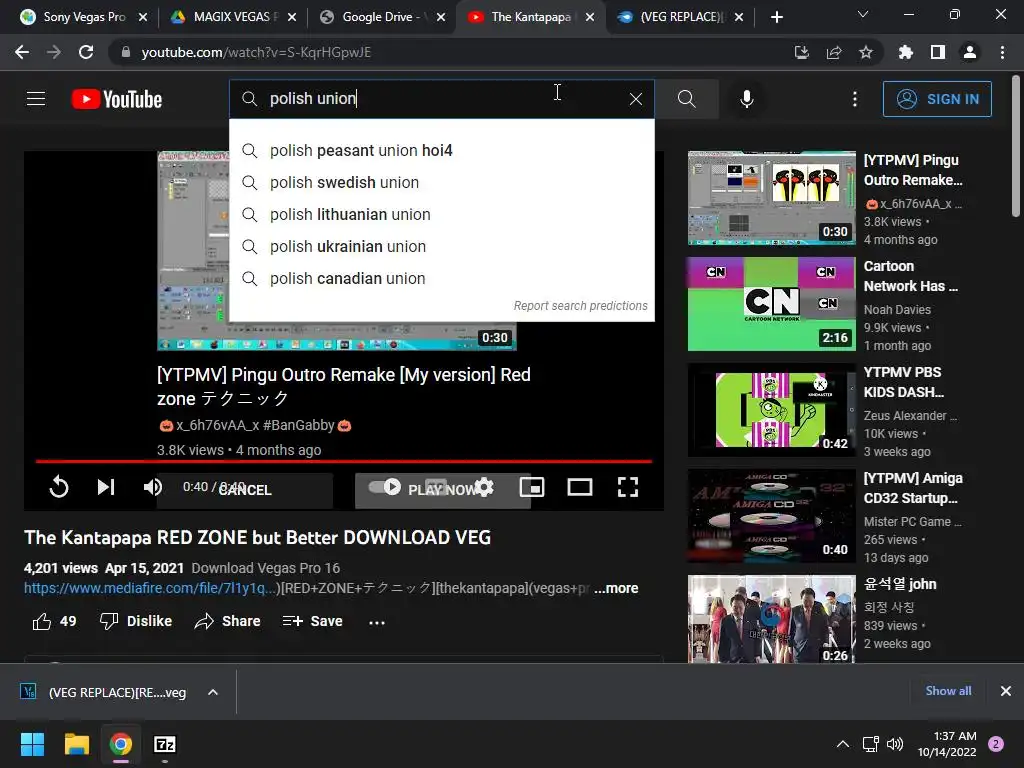This screenshot has width=1024, height=768.
Task: Open the player settings gear
Action: (484, 487)
